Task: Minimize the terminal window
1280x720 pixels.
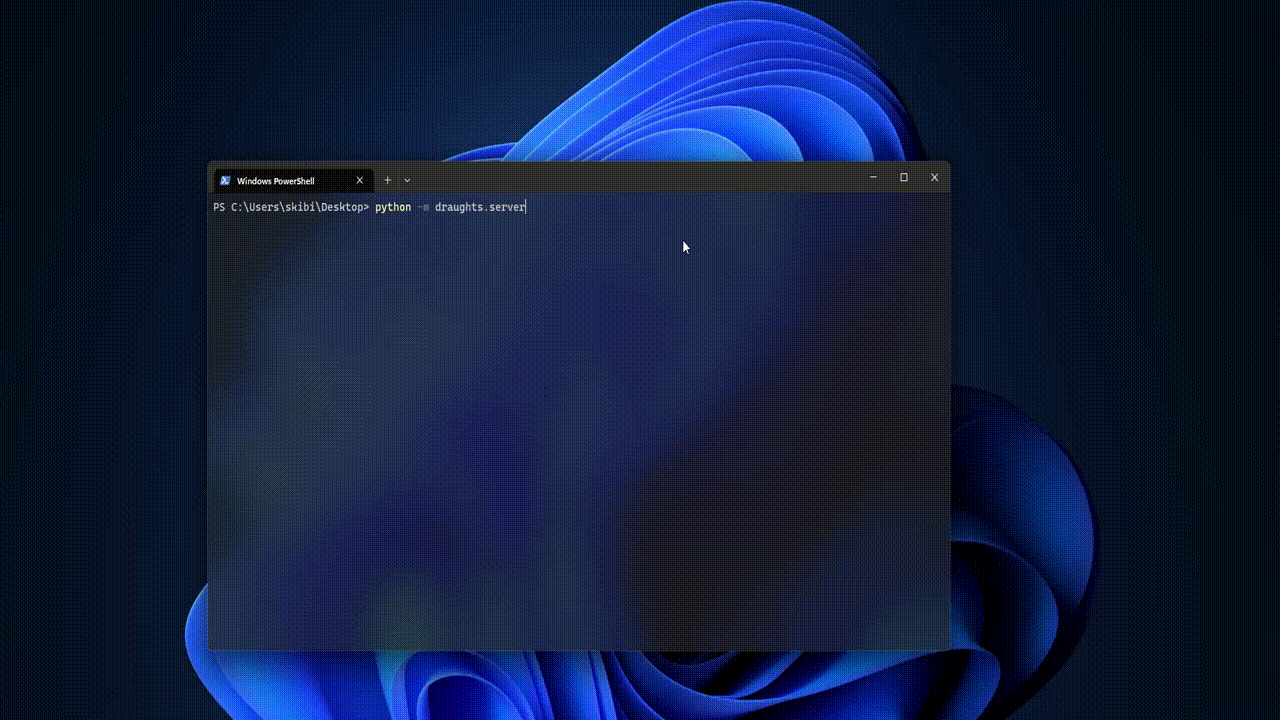Action: pyautogui.click(x=873, y=177)
